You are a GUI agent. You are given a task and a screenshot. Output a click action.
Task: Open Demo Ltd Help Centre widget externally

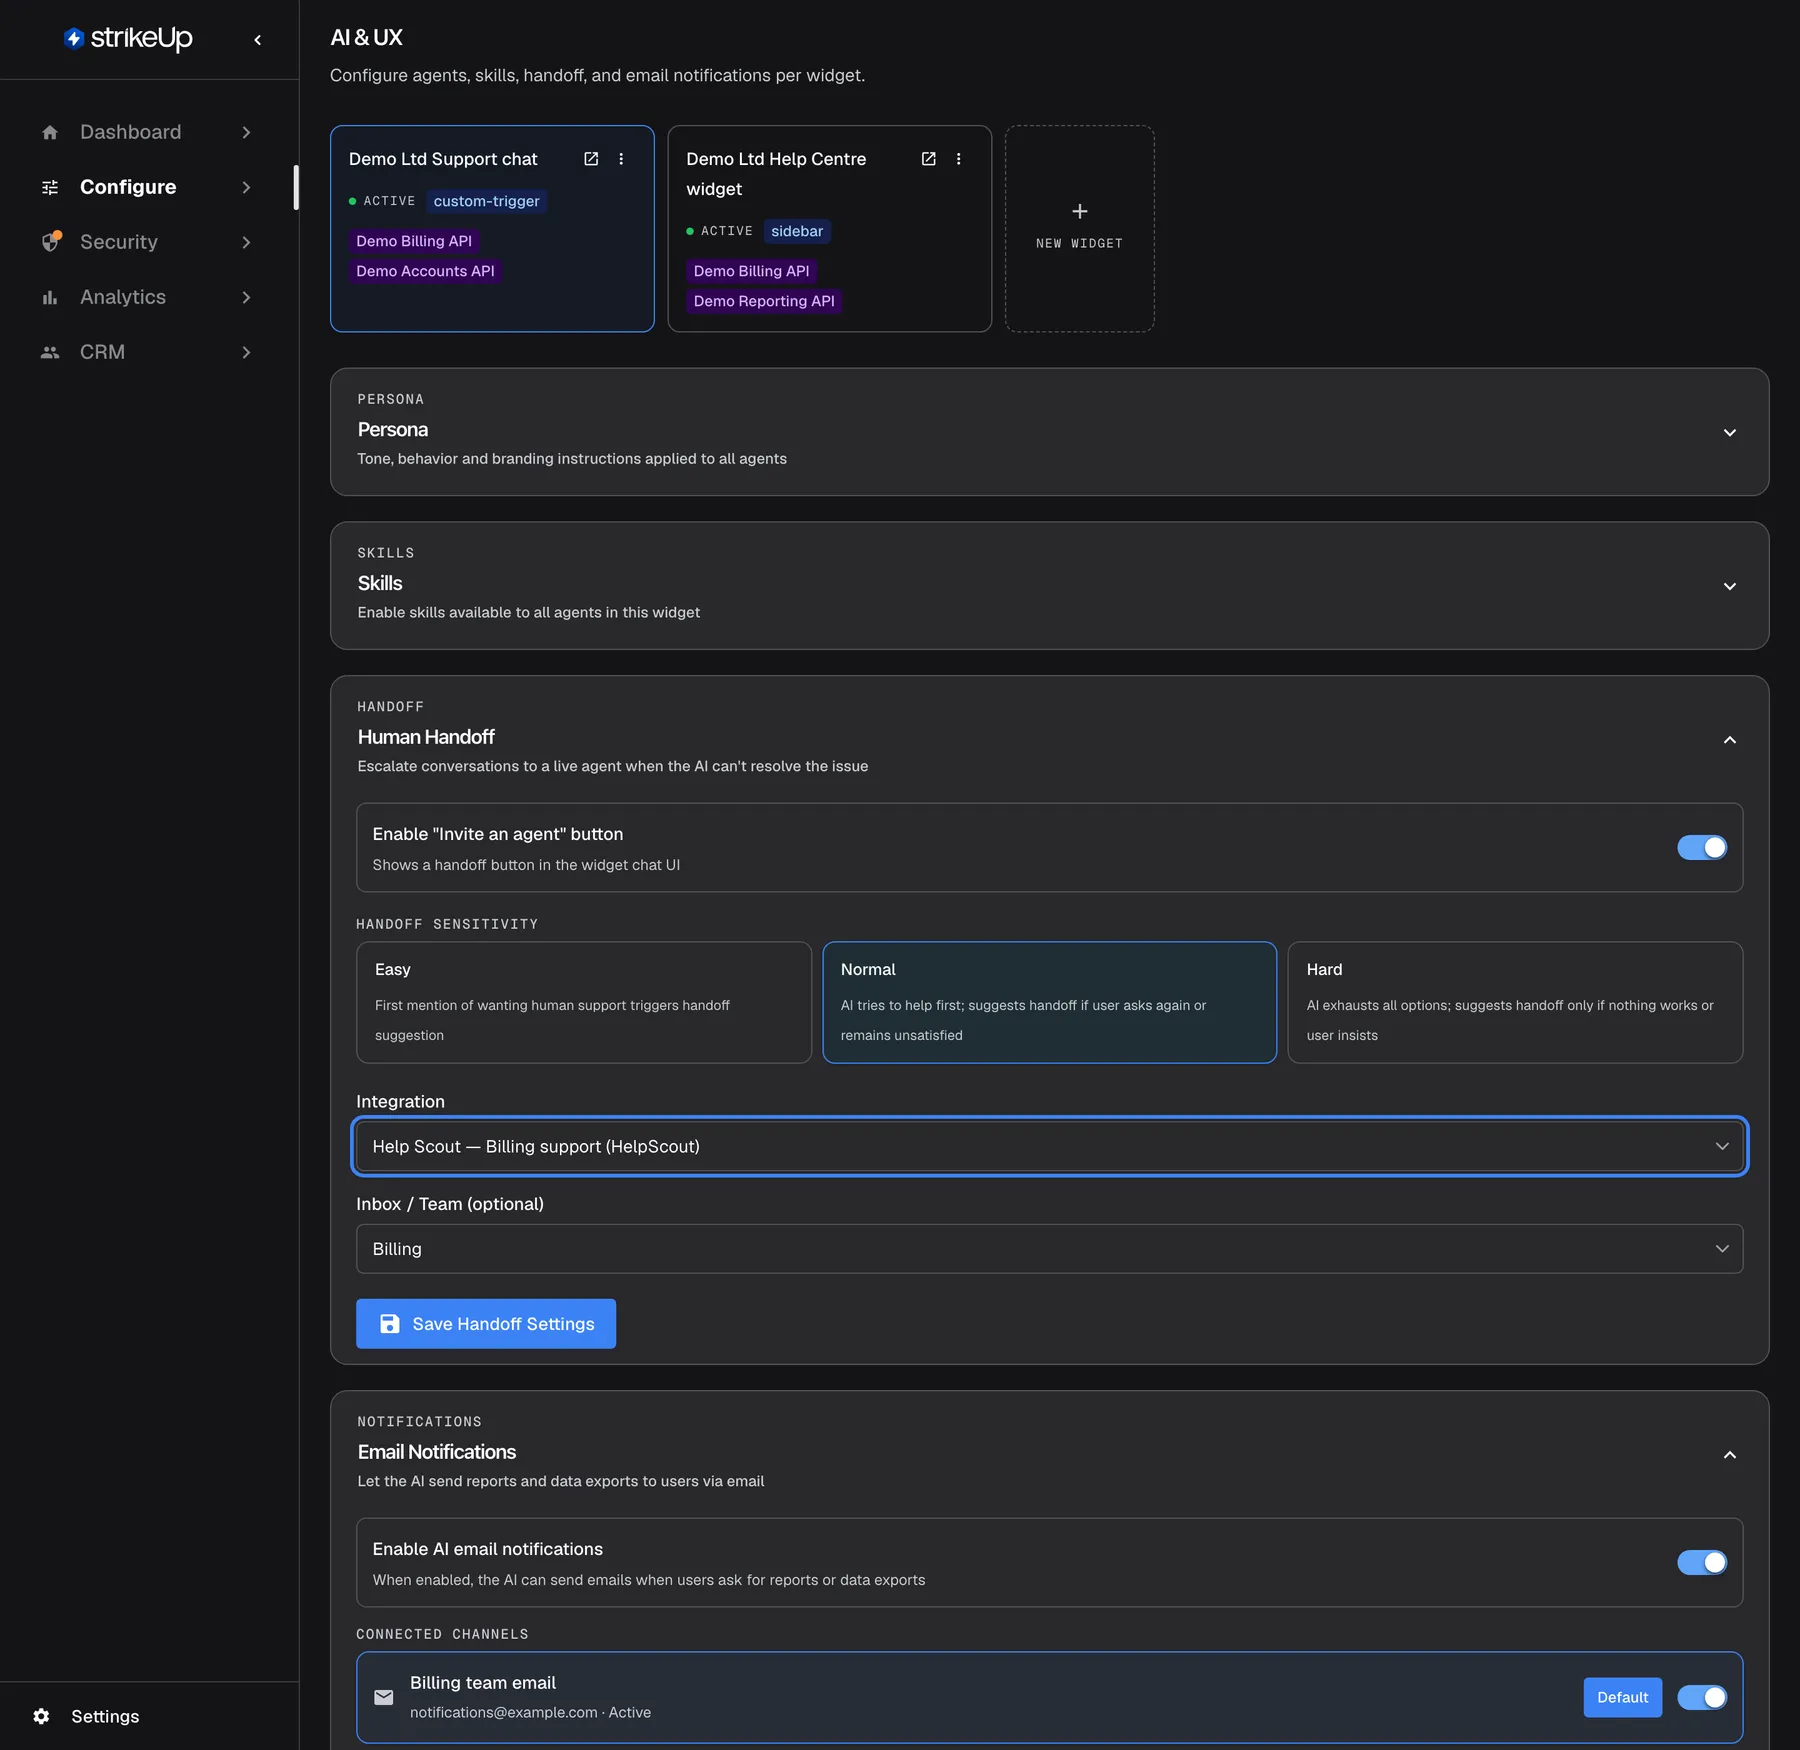(928, 159)
